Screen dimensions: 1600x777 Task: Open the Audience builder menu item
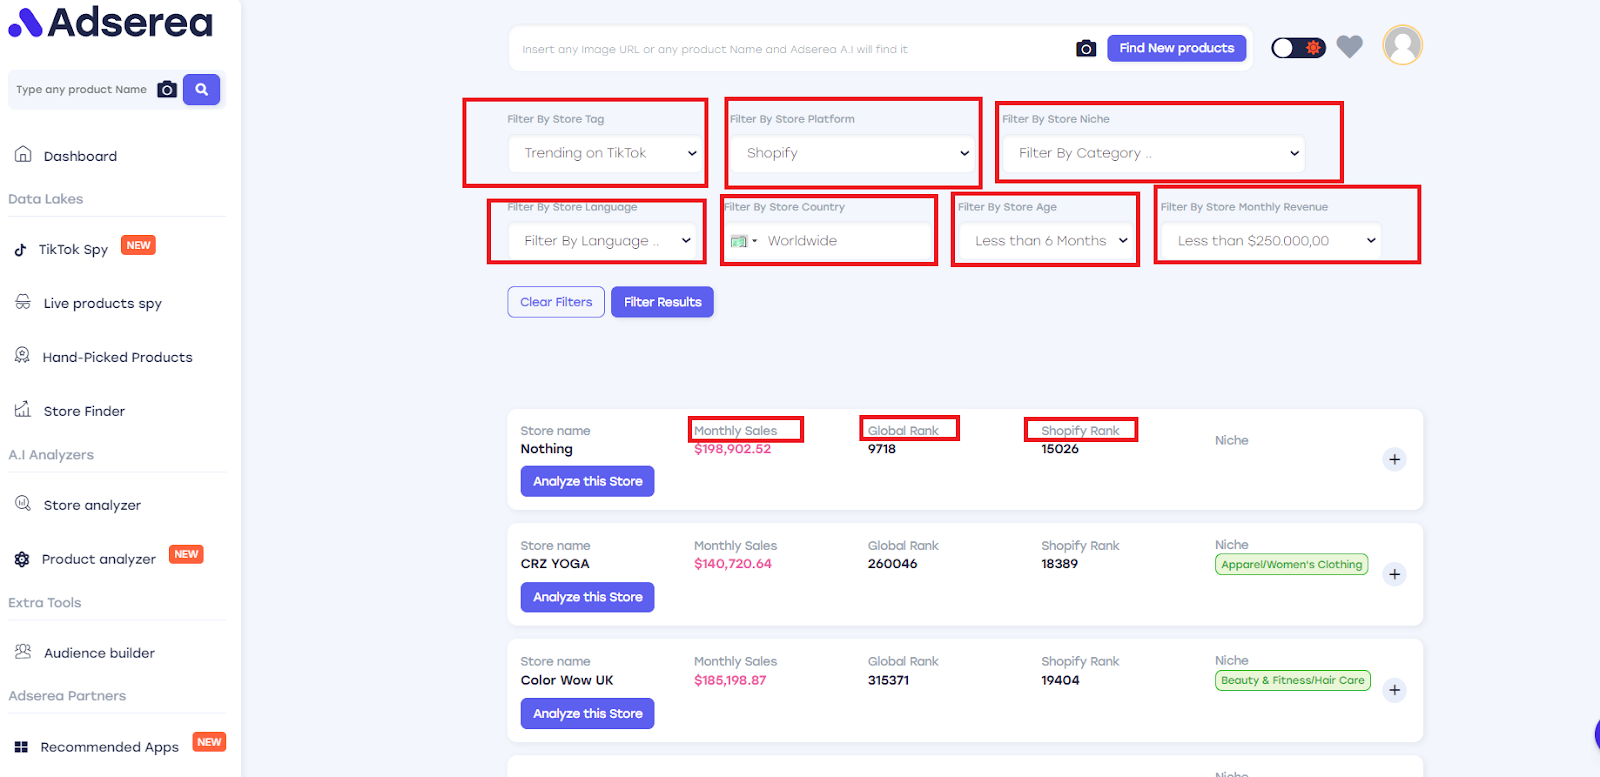point(99,653)
